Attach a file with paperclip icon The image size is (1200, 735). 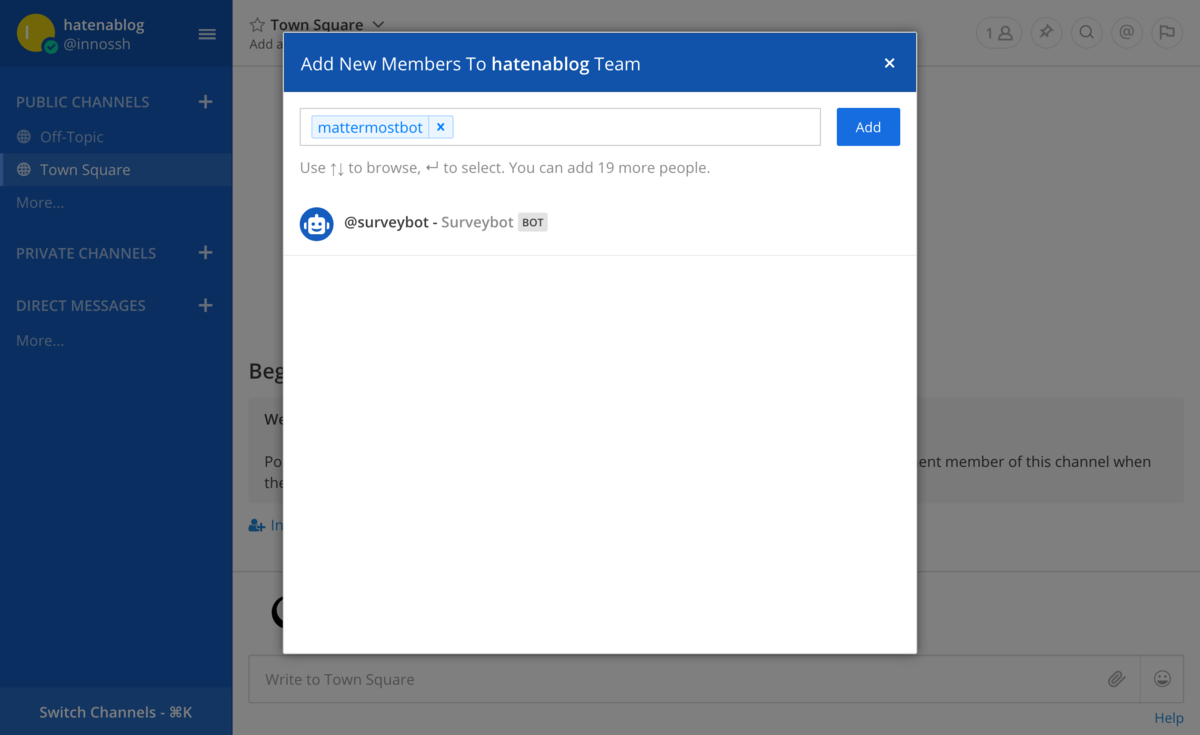[x=1117, y=679]
